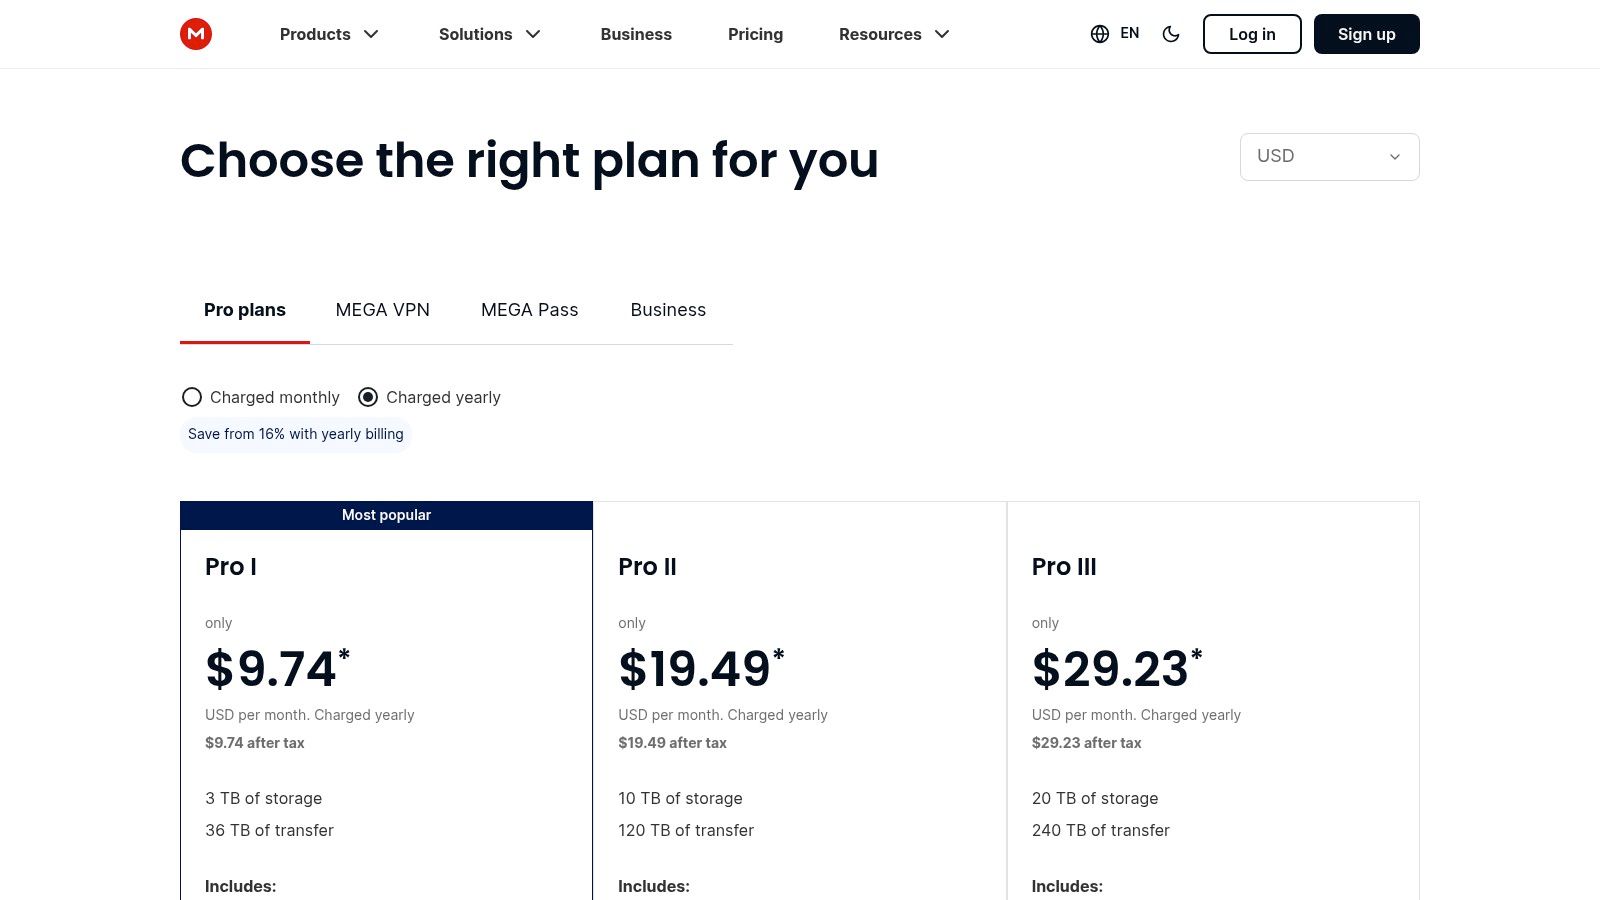Toggle dark mode moon icon
1600x900 pixels.
pyautogui.click(x=1171, y=34)
